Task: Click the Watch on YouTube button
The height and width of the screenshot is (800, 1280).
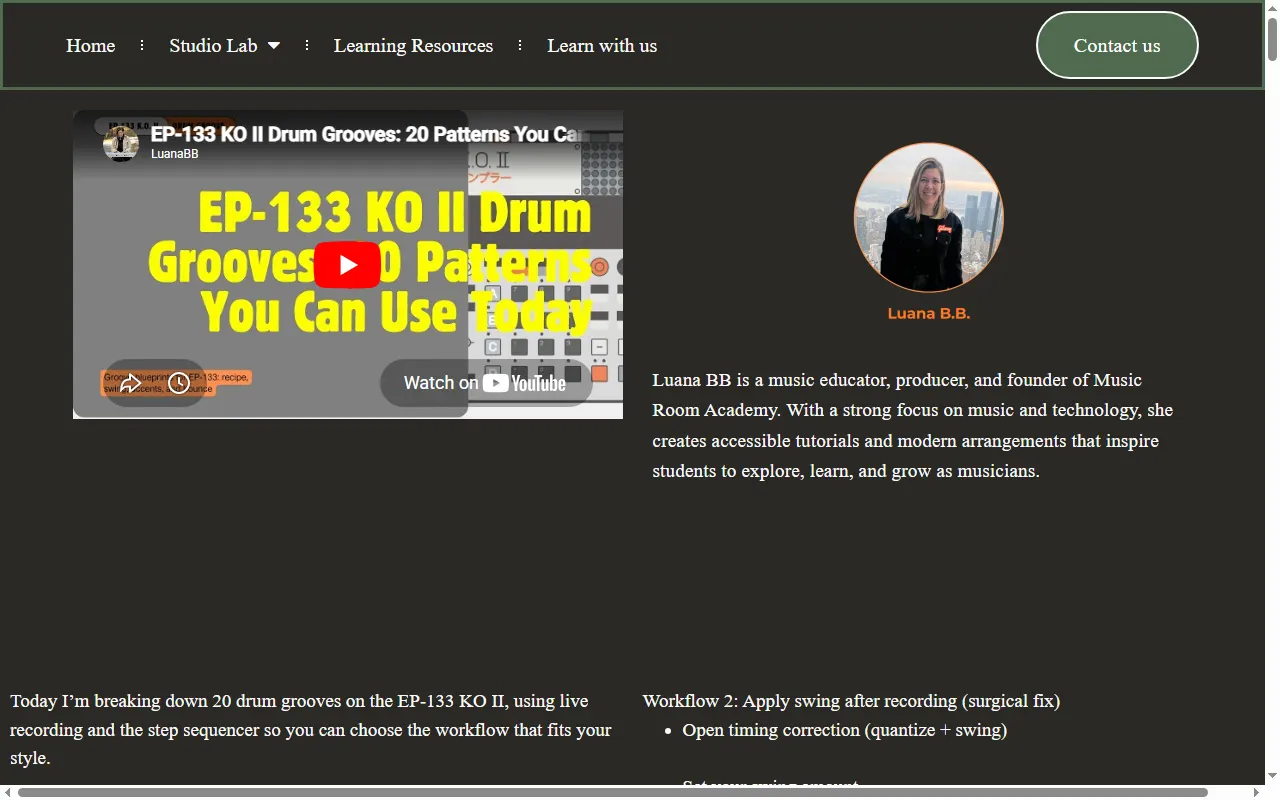Action: (x=485, y=383)
